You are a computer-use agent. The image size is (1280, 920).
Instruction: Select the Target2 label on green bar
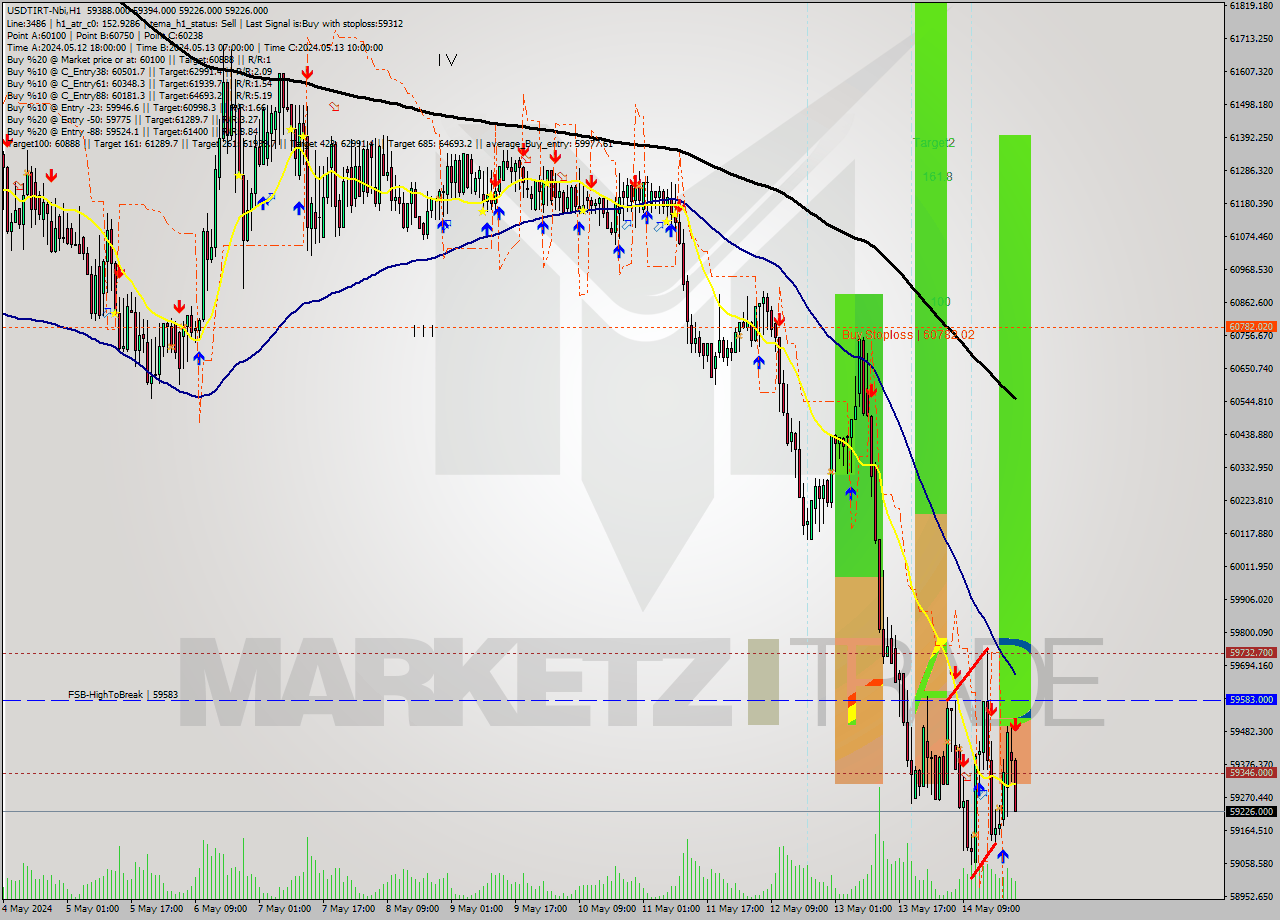tap(934, 143)
